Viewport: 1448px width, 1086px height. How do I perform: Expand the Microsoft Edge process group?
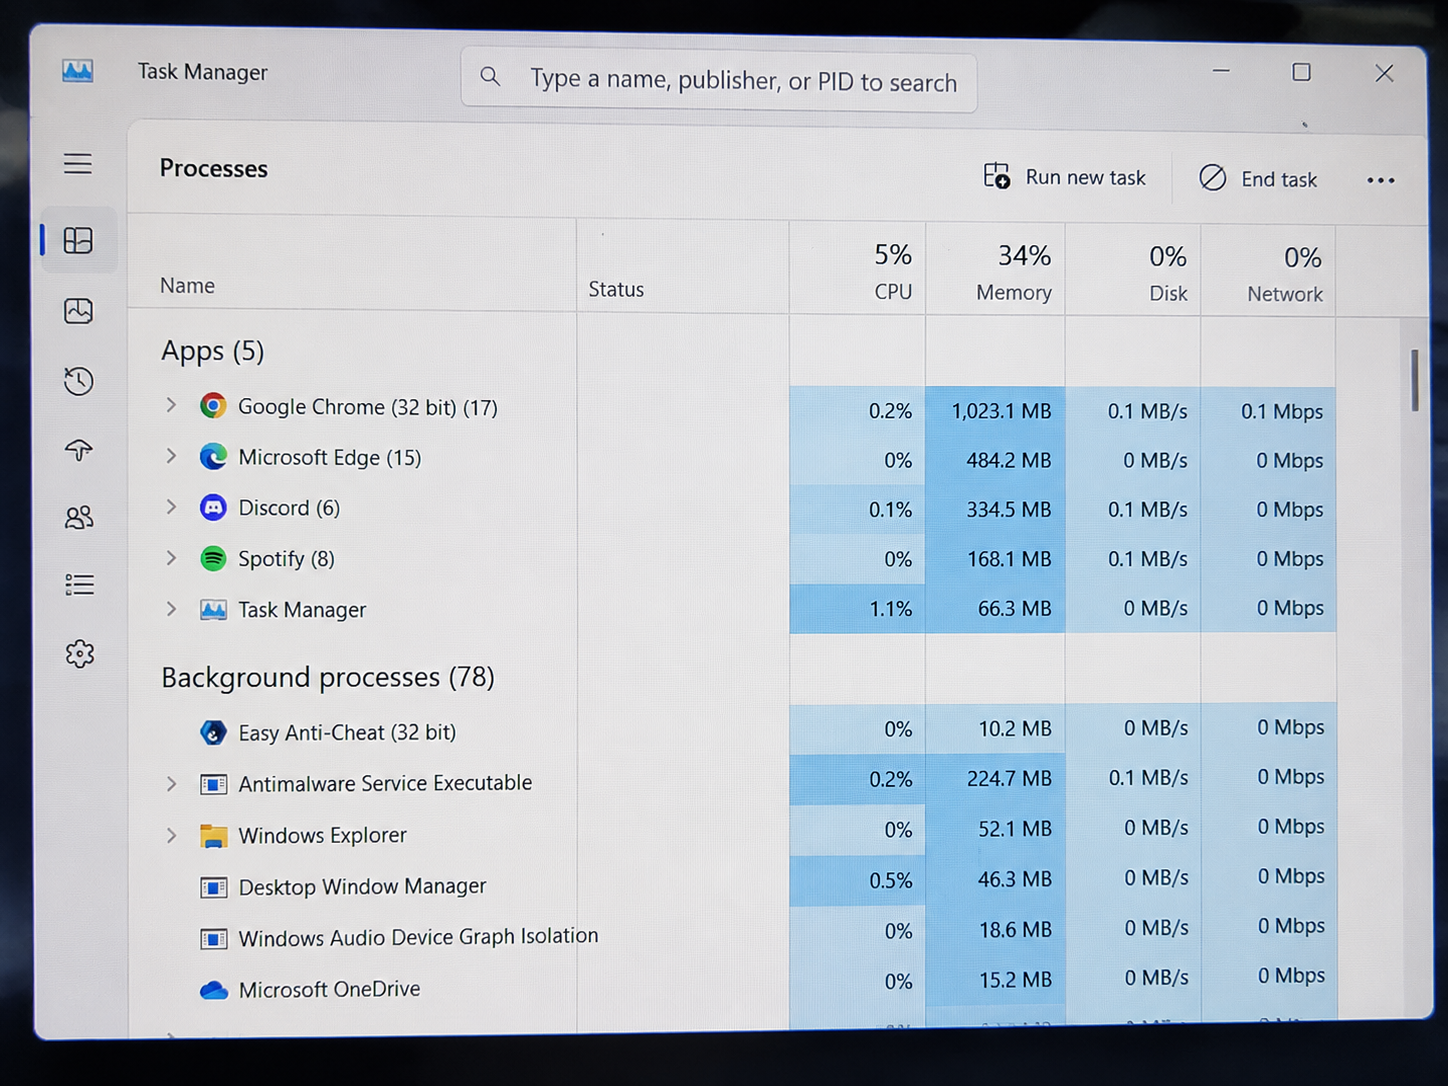click(171, 456)
